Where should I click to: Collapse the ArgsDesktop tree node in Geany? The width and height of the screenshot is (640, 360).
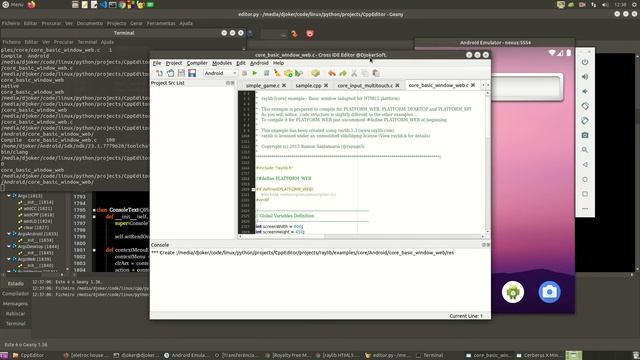coord(9,247)
